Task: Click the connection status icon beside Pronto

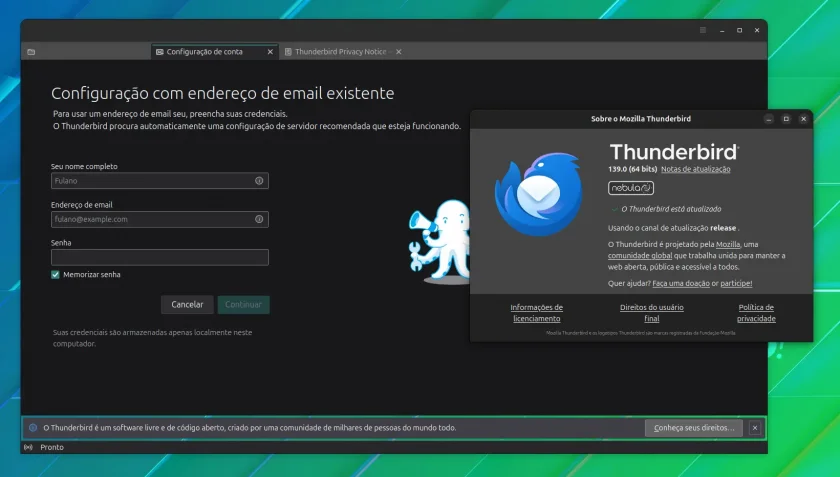Action: [28, 447]
